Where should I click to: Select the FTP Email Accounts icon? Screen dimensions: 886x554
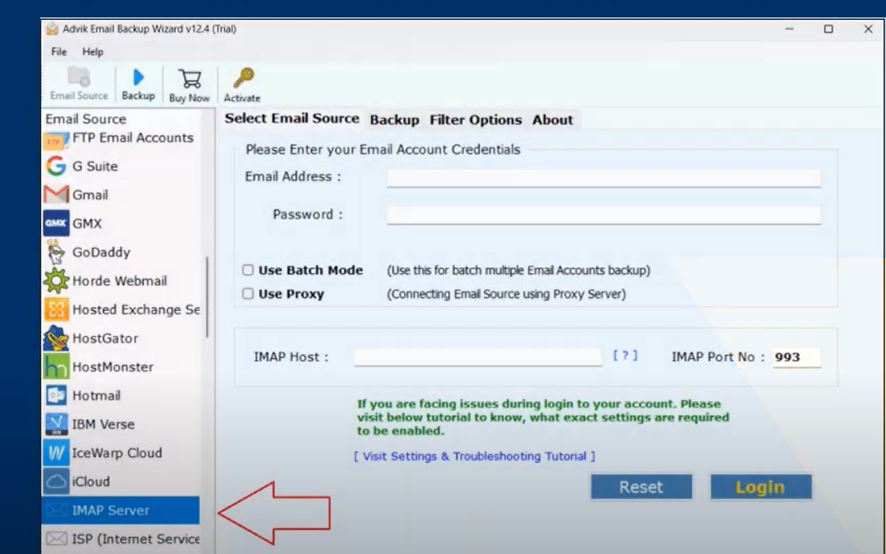56,141
